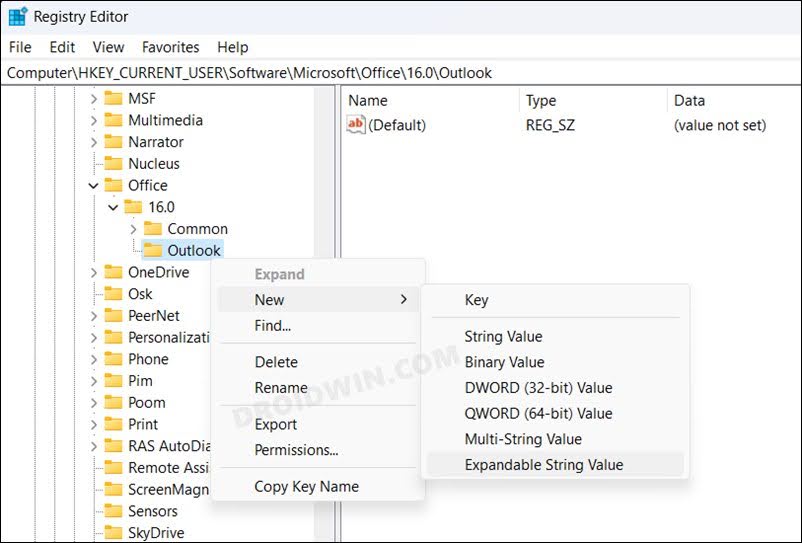Click the SkyDrive folder icon
This screenshot has height=543, width=802.
[114, 533]
